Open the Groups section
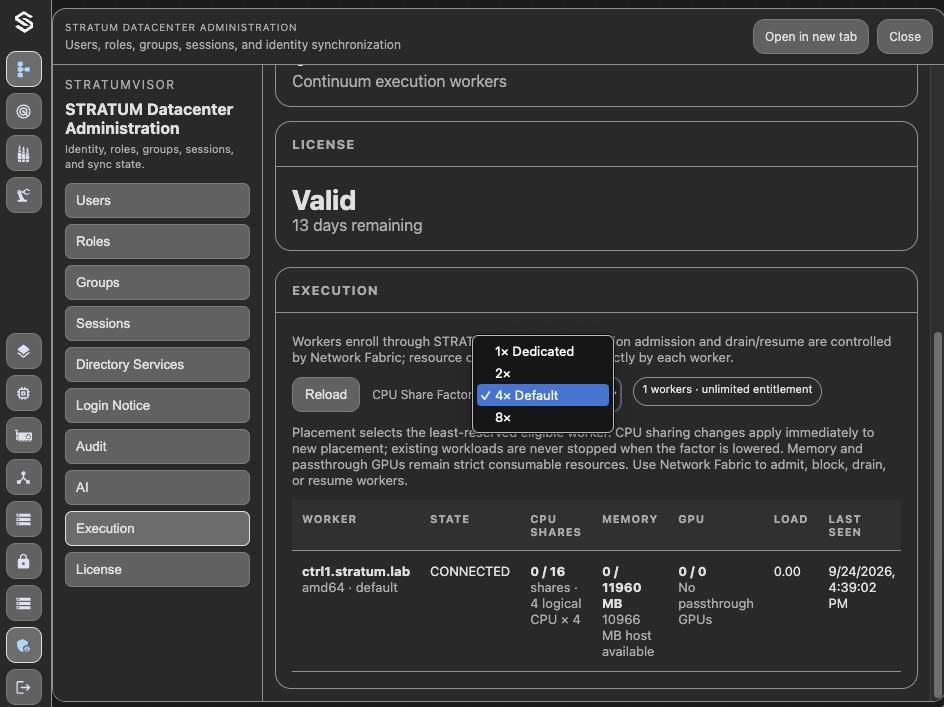The image size is (944, 707). click(x=157, y=282)
